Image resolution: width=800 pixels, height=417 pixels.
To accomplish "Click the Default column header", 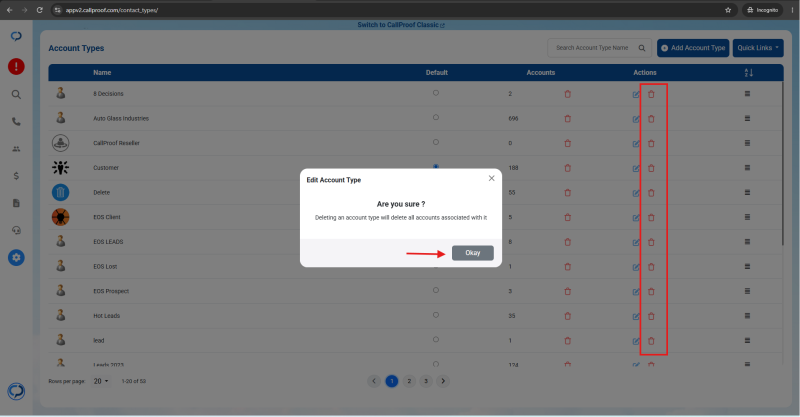I will pyautogui.click(x=437, y=72).
